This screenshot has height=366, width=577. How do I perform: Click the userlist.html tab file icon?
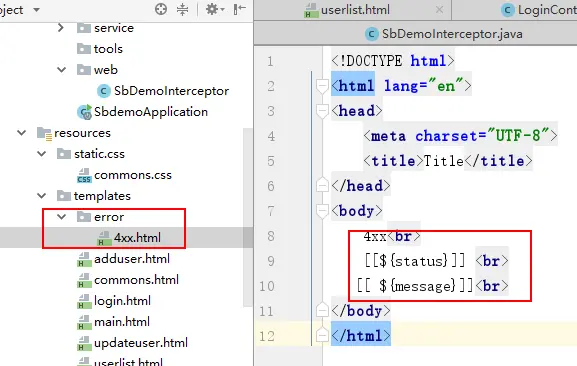(311, 11)
